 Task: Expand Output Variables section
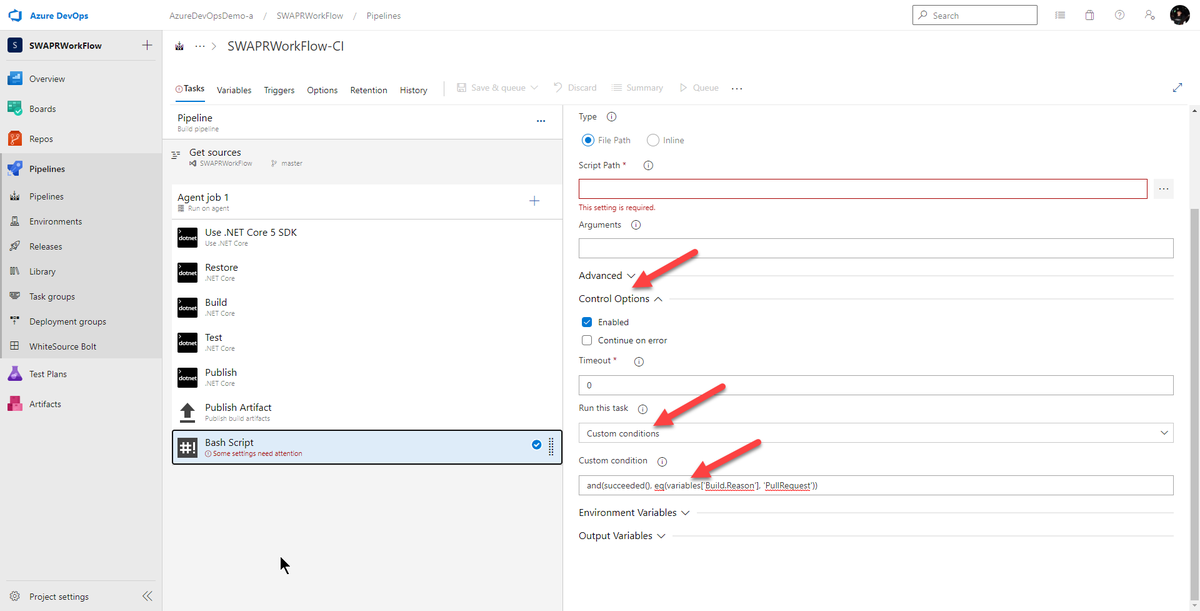tap(623, 536)
